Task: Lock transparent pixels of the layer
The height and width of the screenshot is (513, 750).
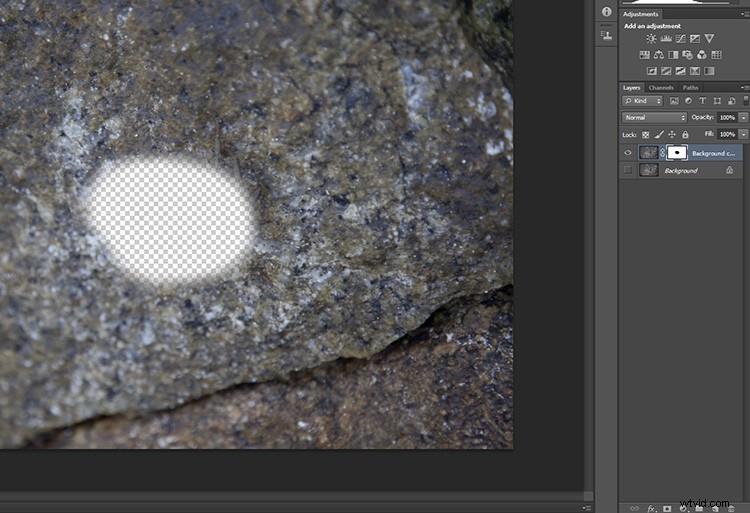Action: coord(645,135)
